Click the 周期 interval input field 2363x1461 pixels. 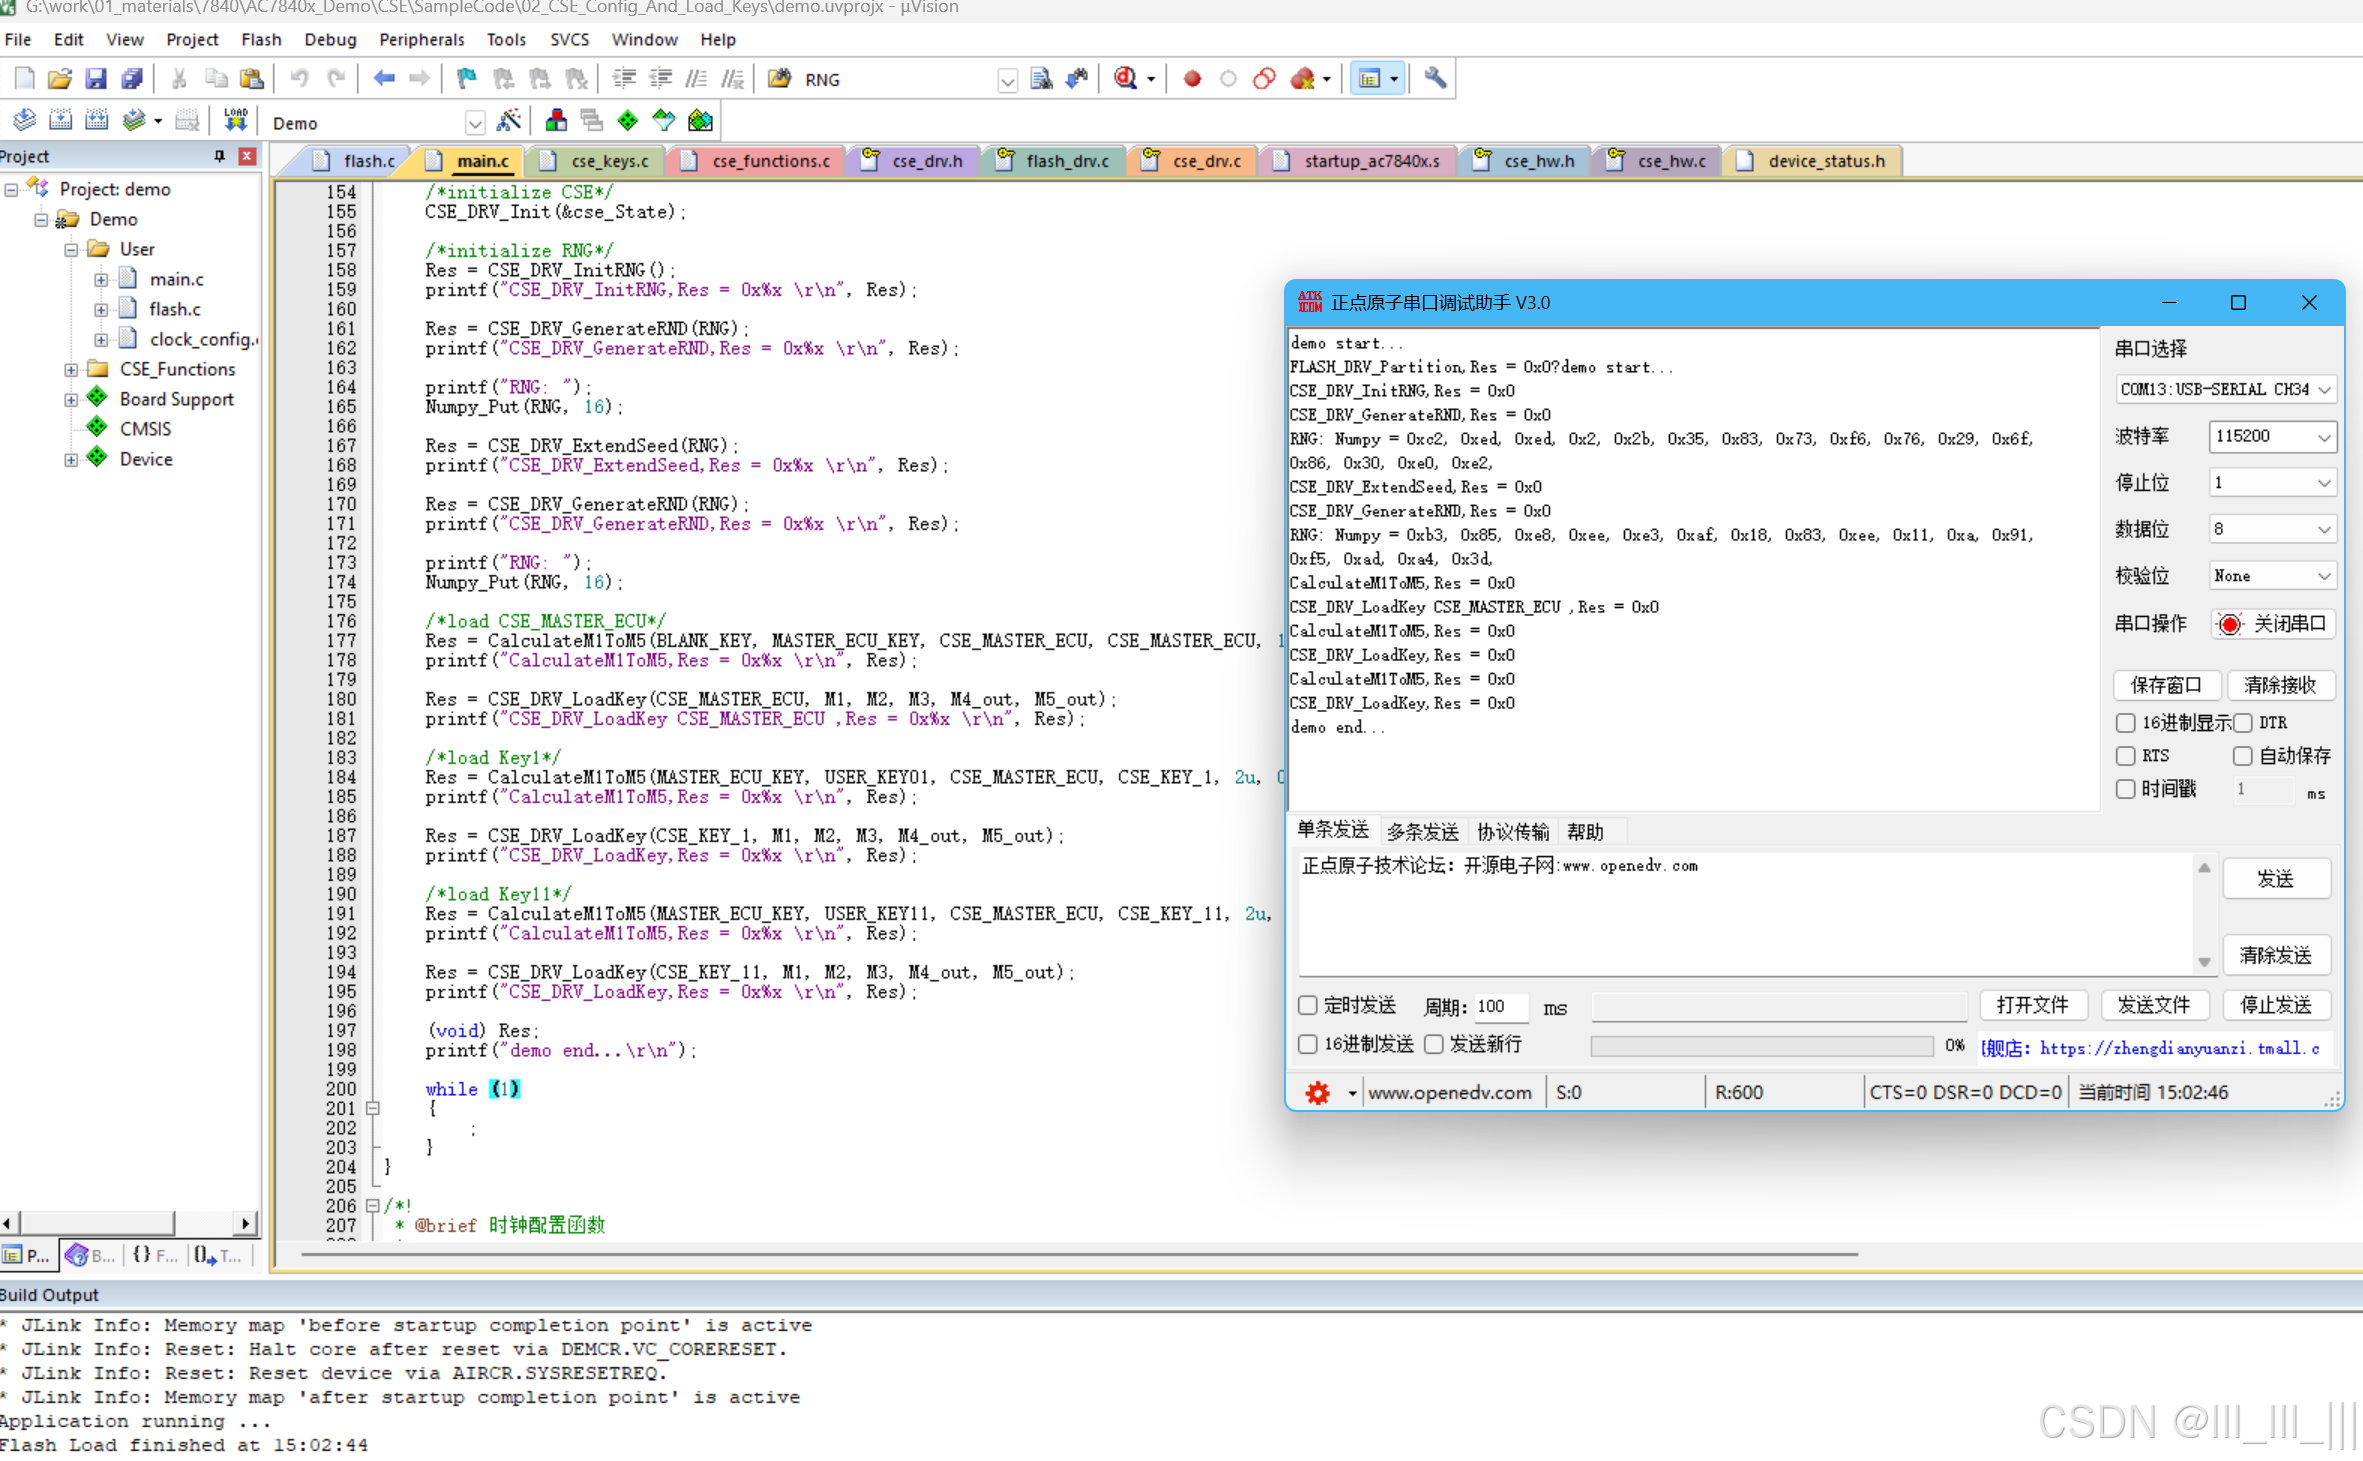pyautogui.click(x=1500, y=1007)
